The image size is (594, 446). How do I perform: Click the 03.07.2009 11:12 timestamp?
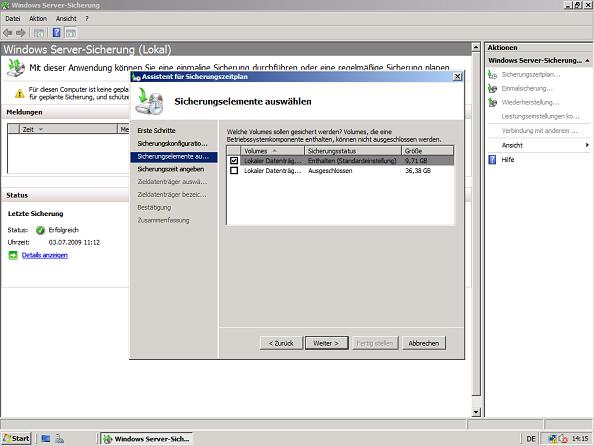74,243
